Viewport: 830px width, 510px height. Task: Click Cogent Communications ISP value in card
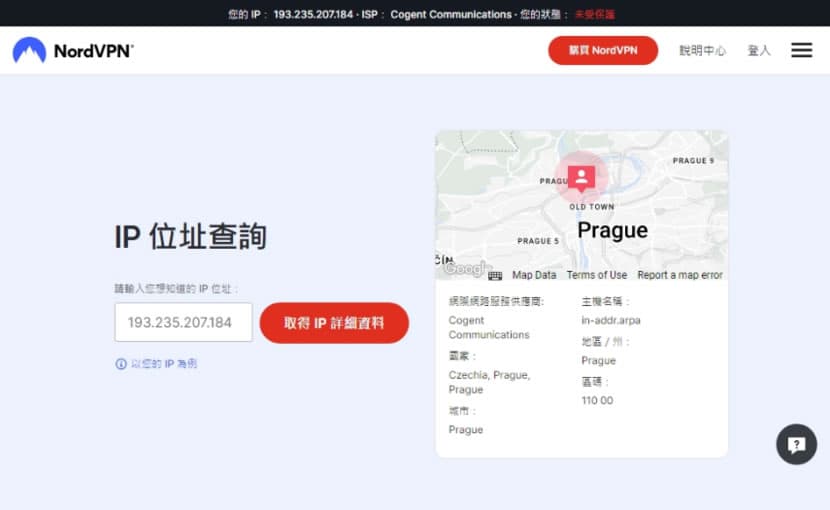point(489,327)
